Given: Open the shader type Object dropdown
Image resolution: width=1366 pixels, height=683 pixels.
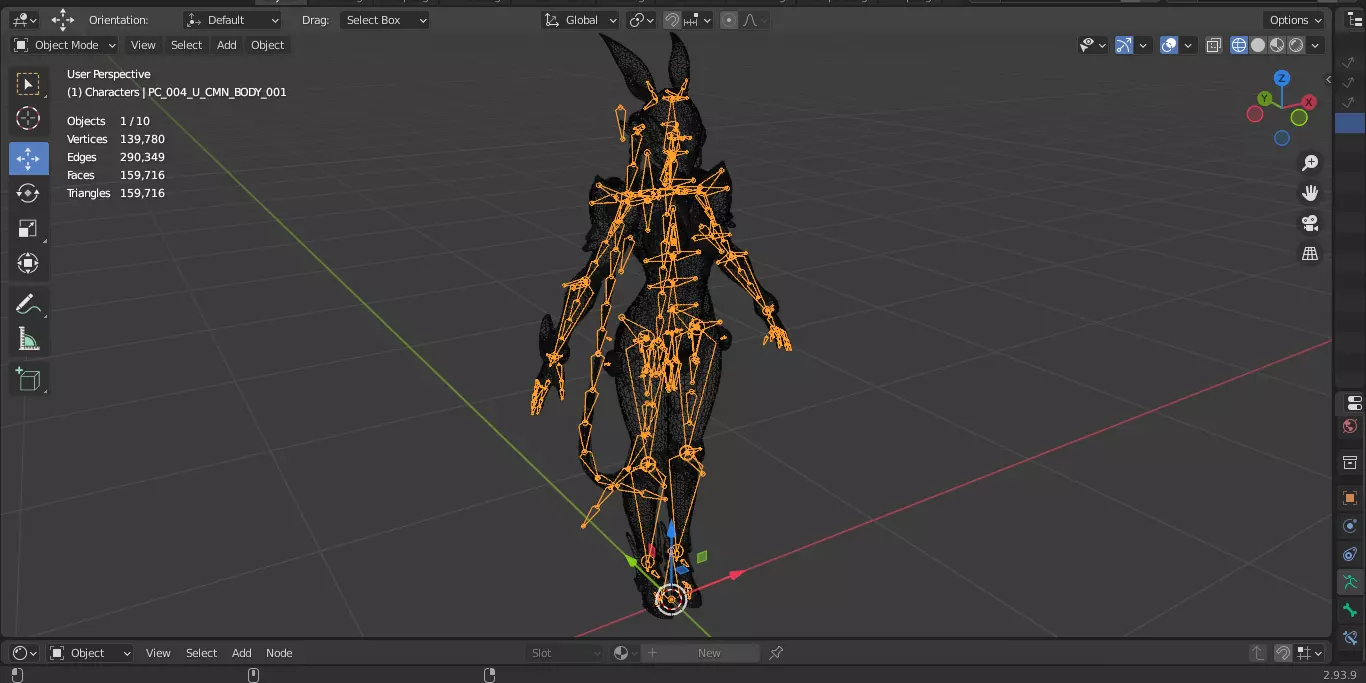Looking at the screenshot, I should [x=90, y=653].
